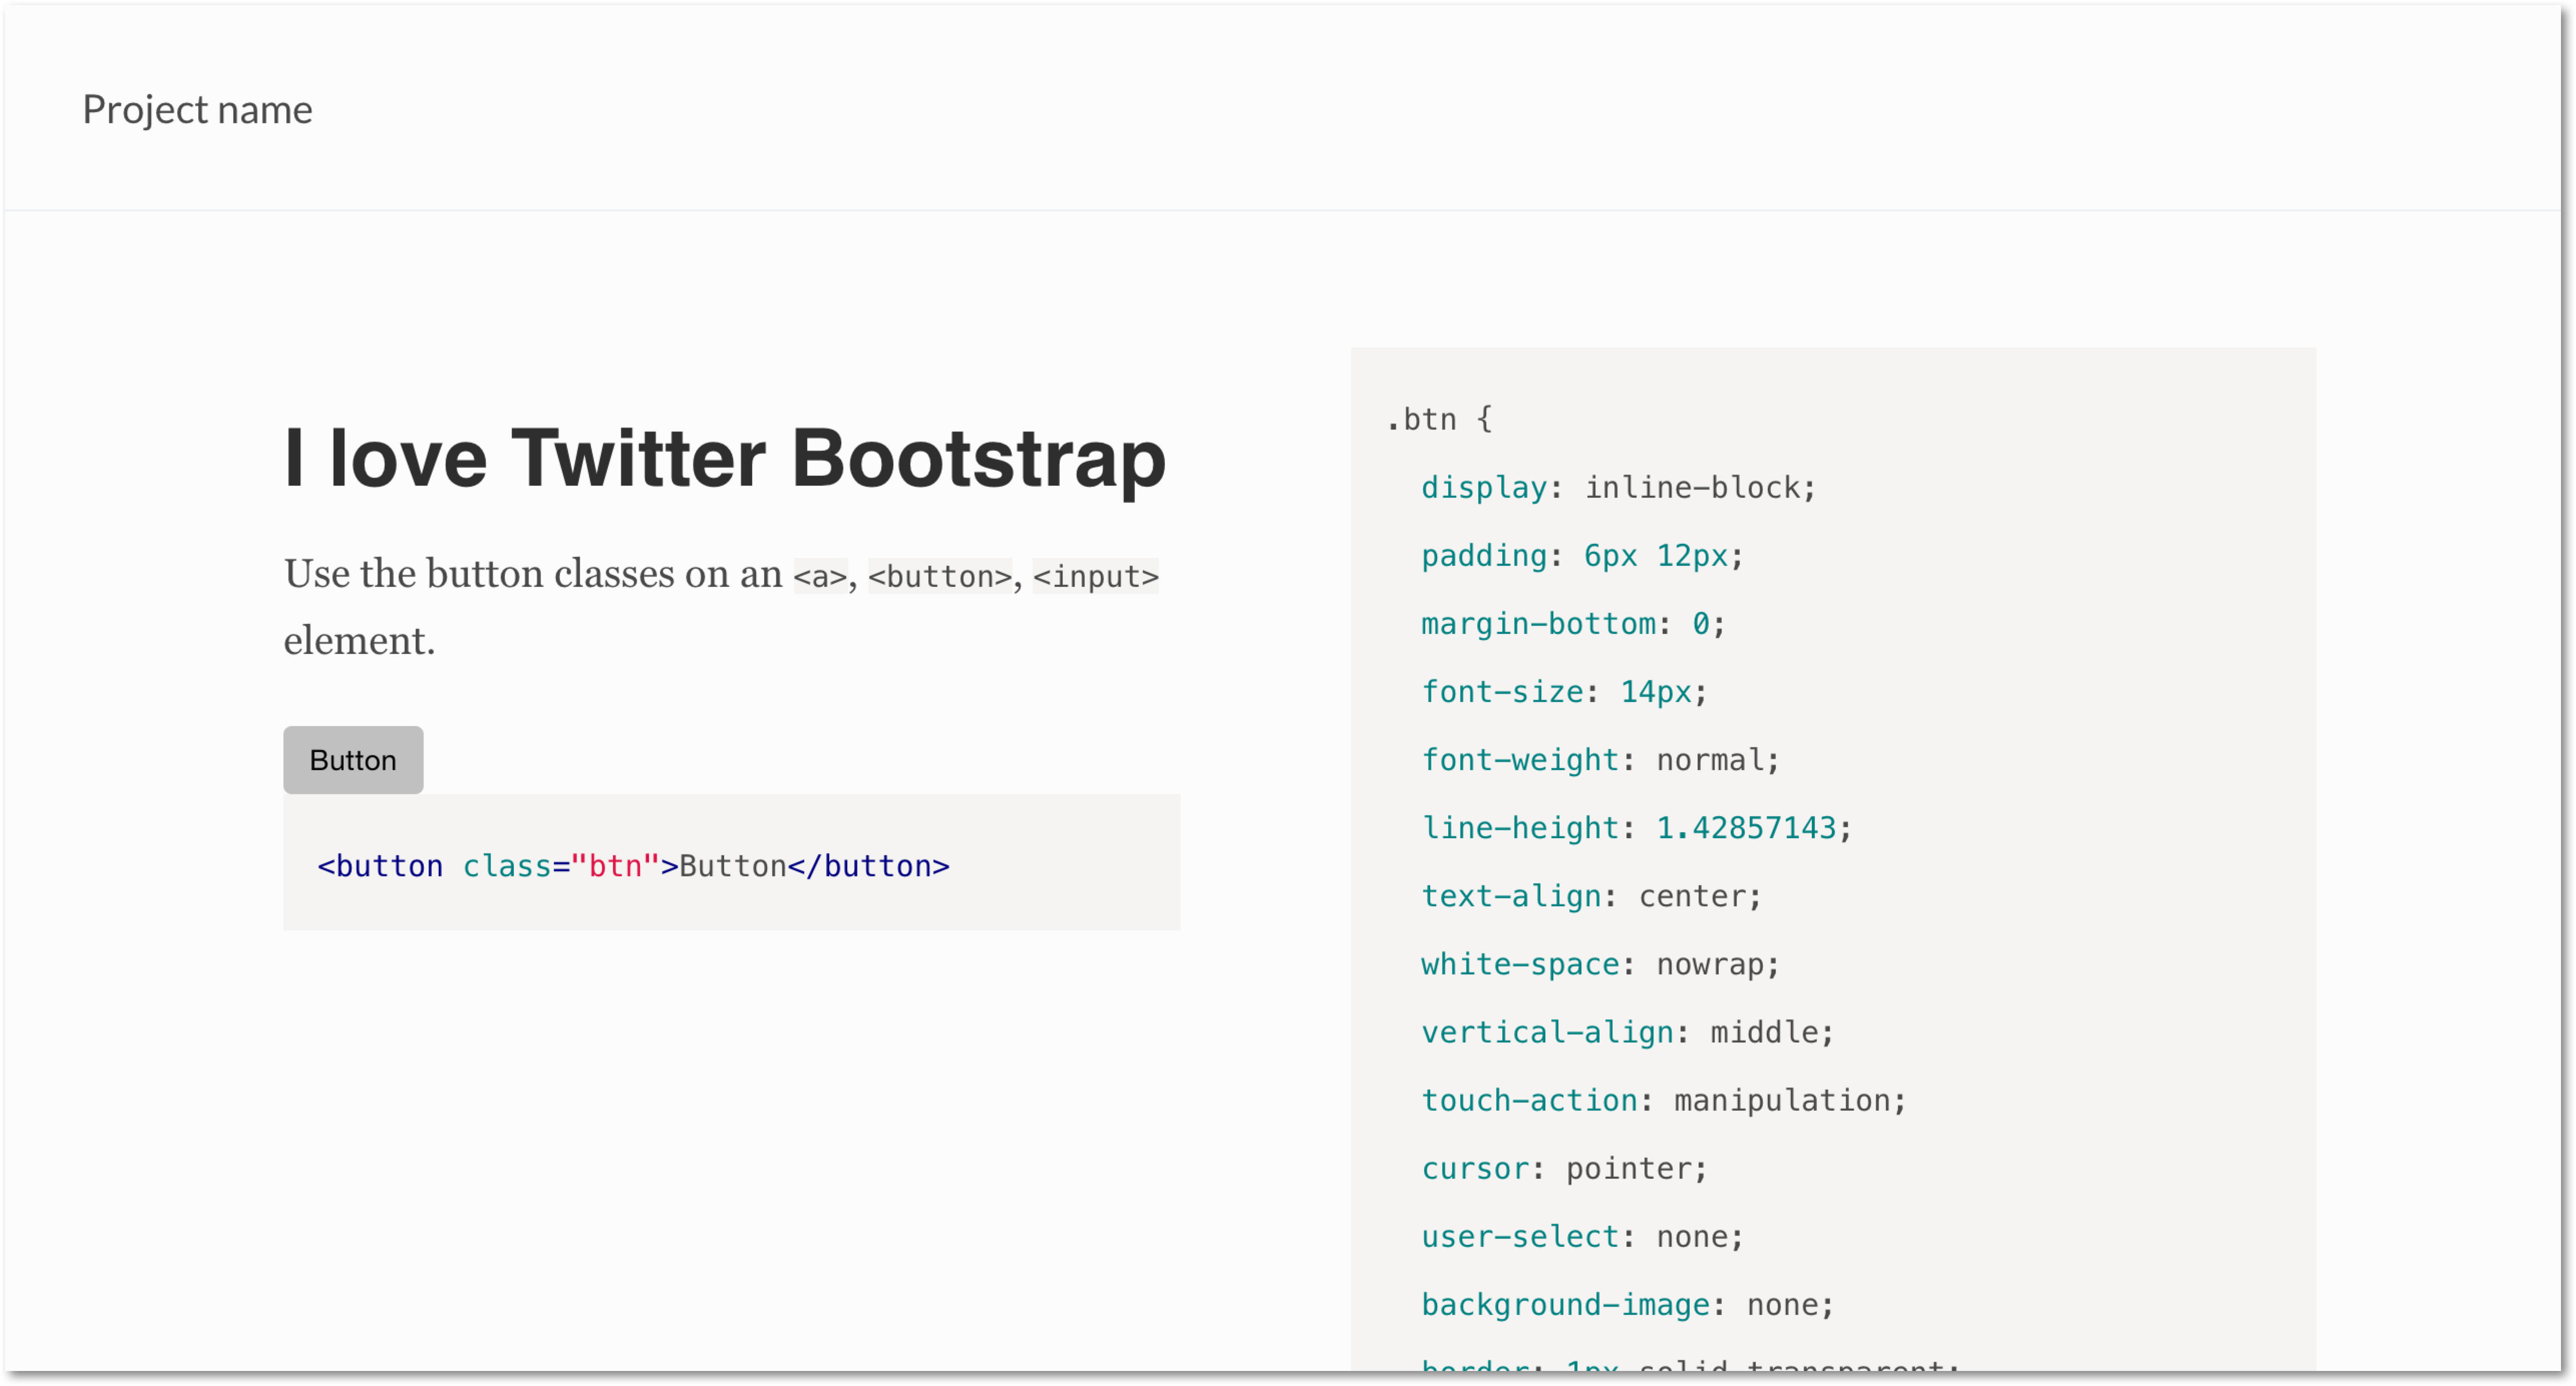Click the inline <button> code tag
Screen dimensions: 2576x1386
coord(939,577)
